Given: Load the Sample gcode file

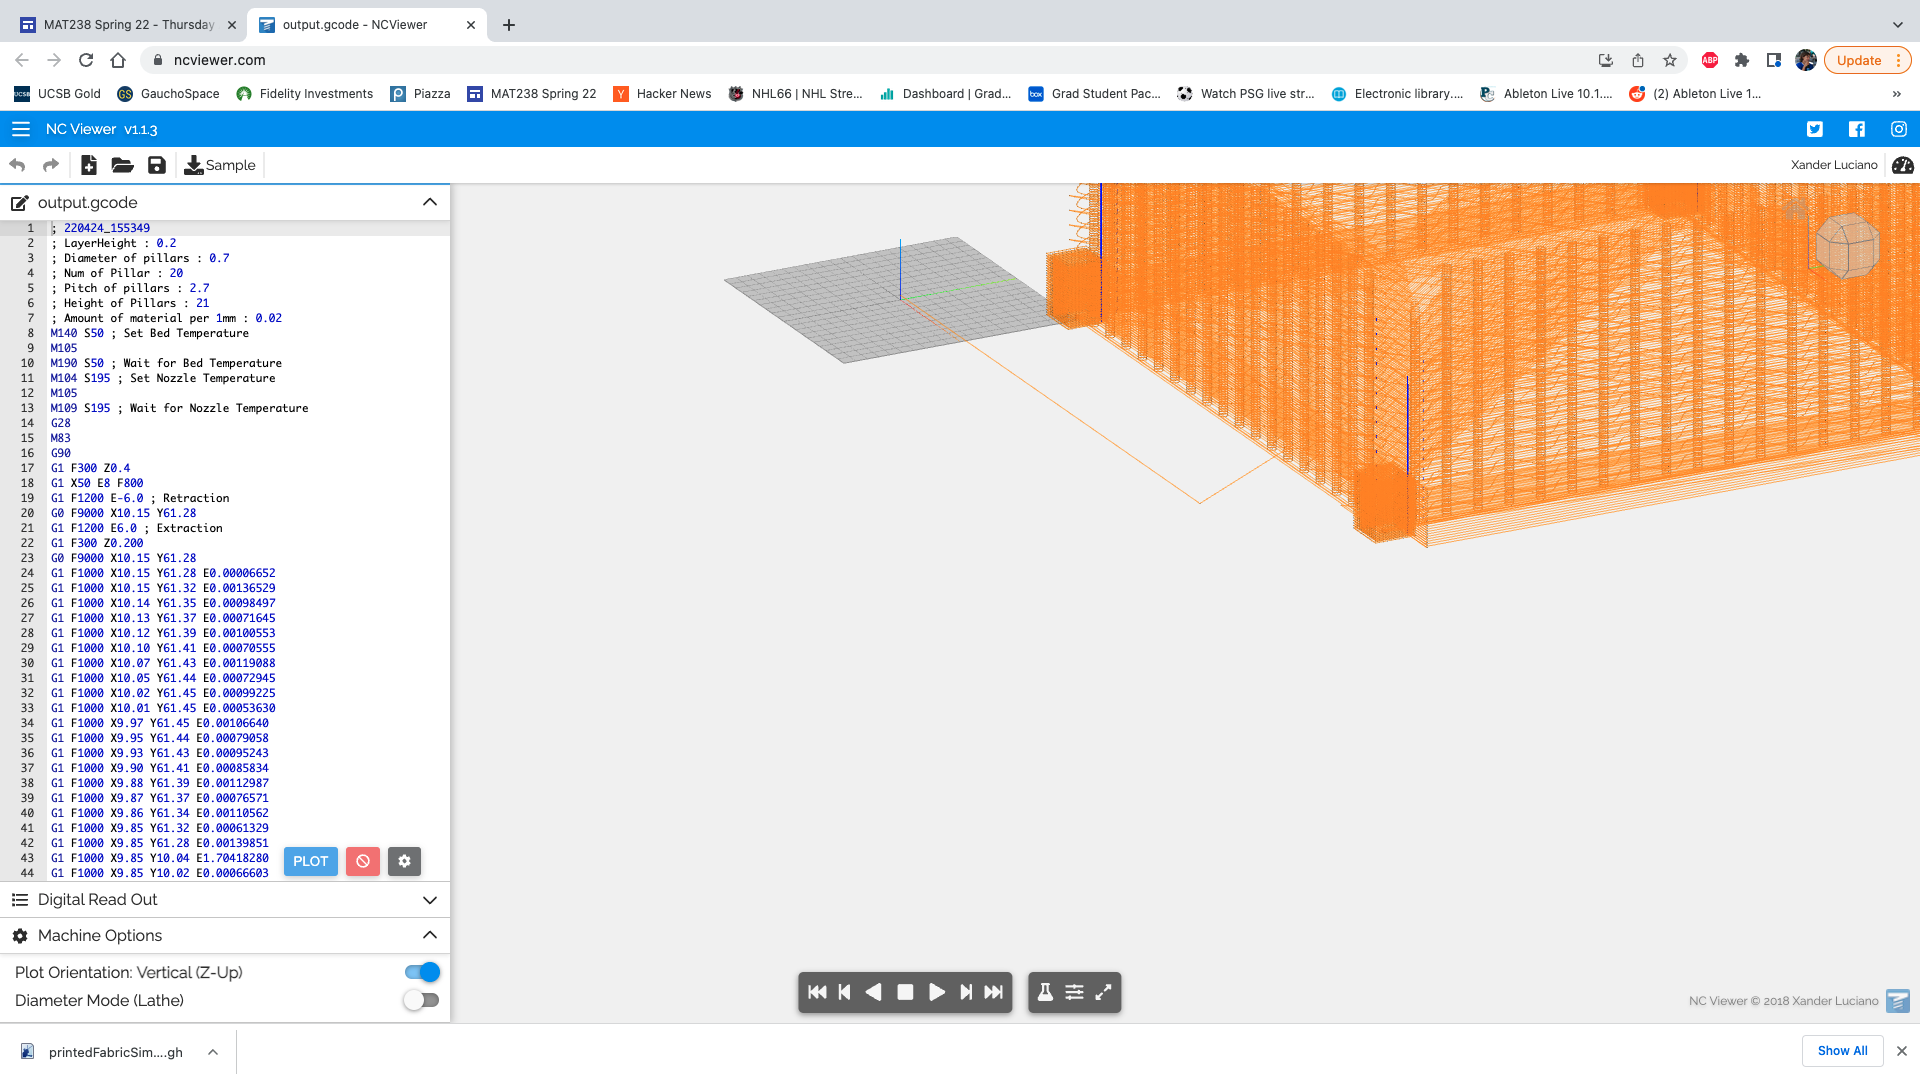Looking at the screenshot, I should click(220, 165).
